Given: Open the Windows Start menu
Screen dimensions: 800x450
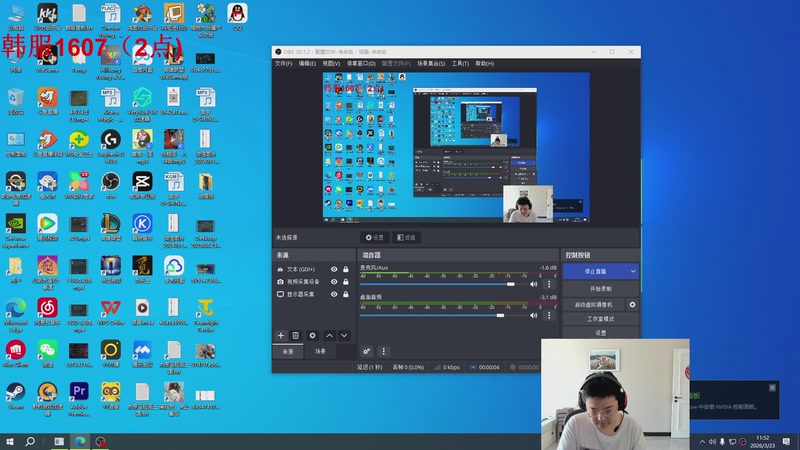Looking at the screenshot, I should pyautogui.click(x=10, y=441).
